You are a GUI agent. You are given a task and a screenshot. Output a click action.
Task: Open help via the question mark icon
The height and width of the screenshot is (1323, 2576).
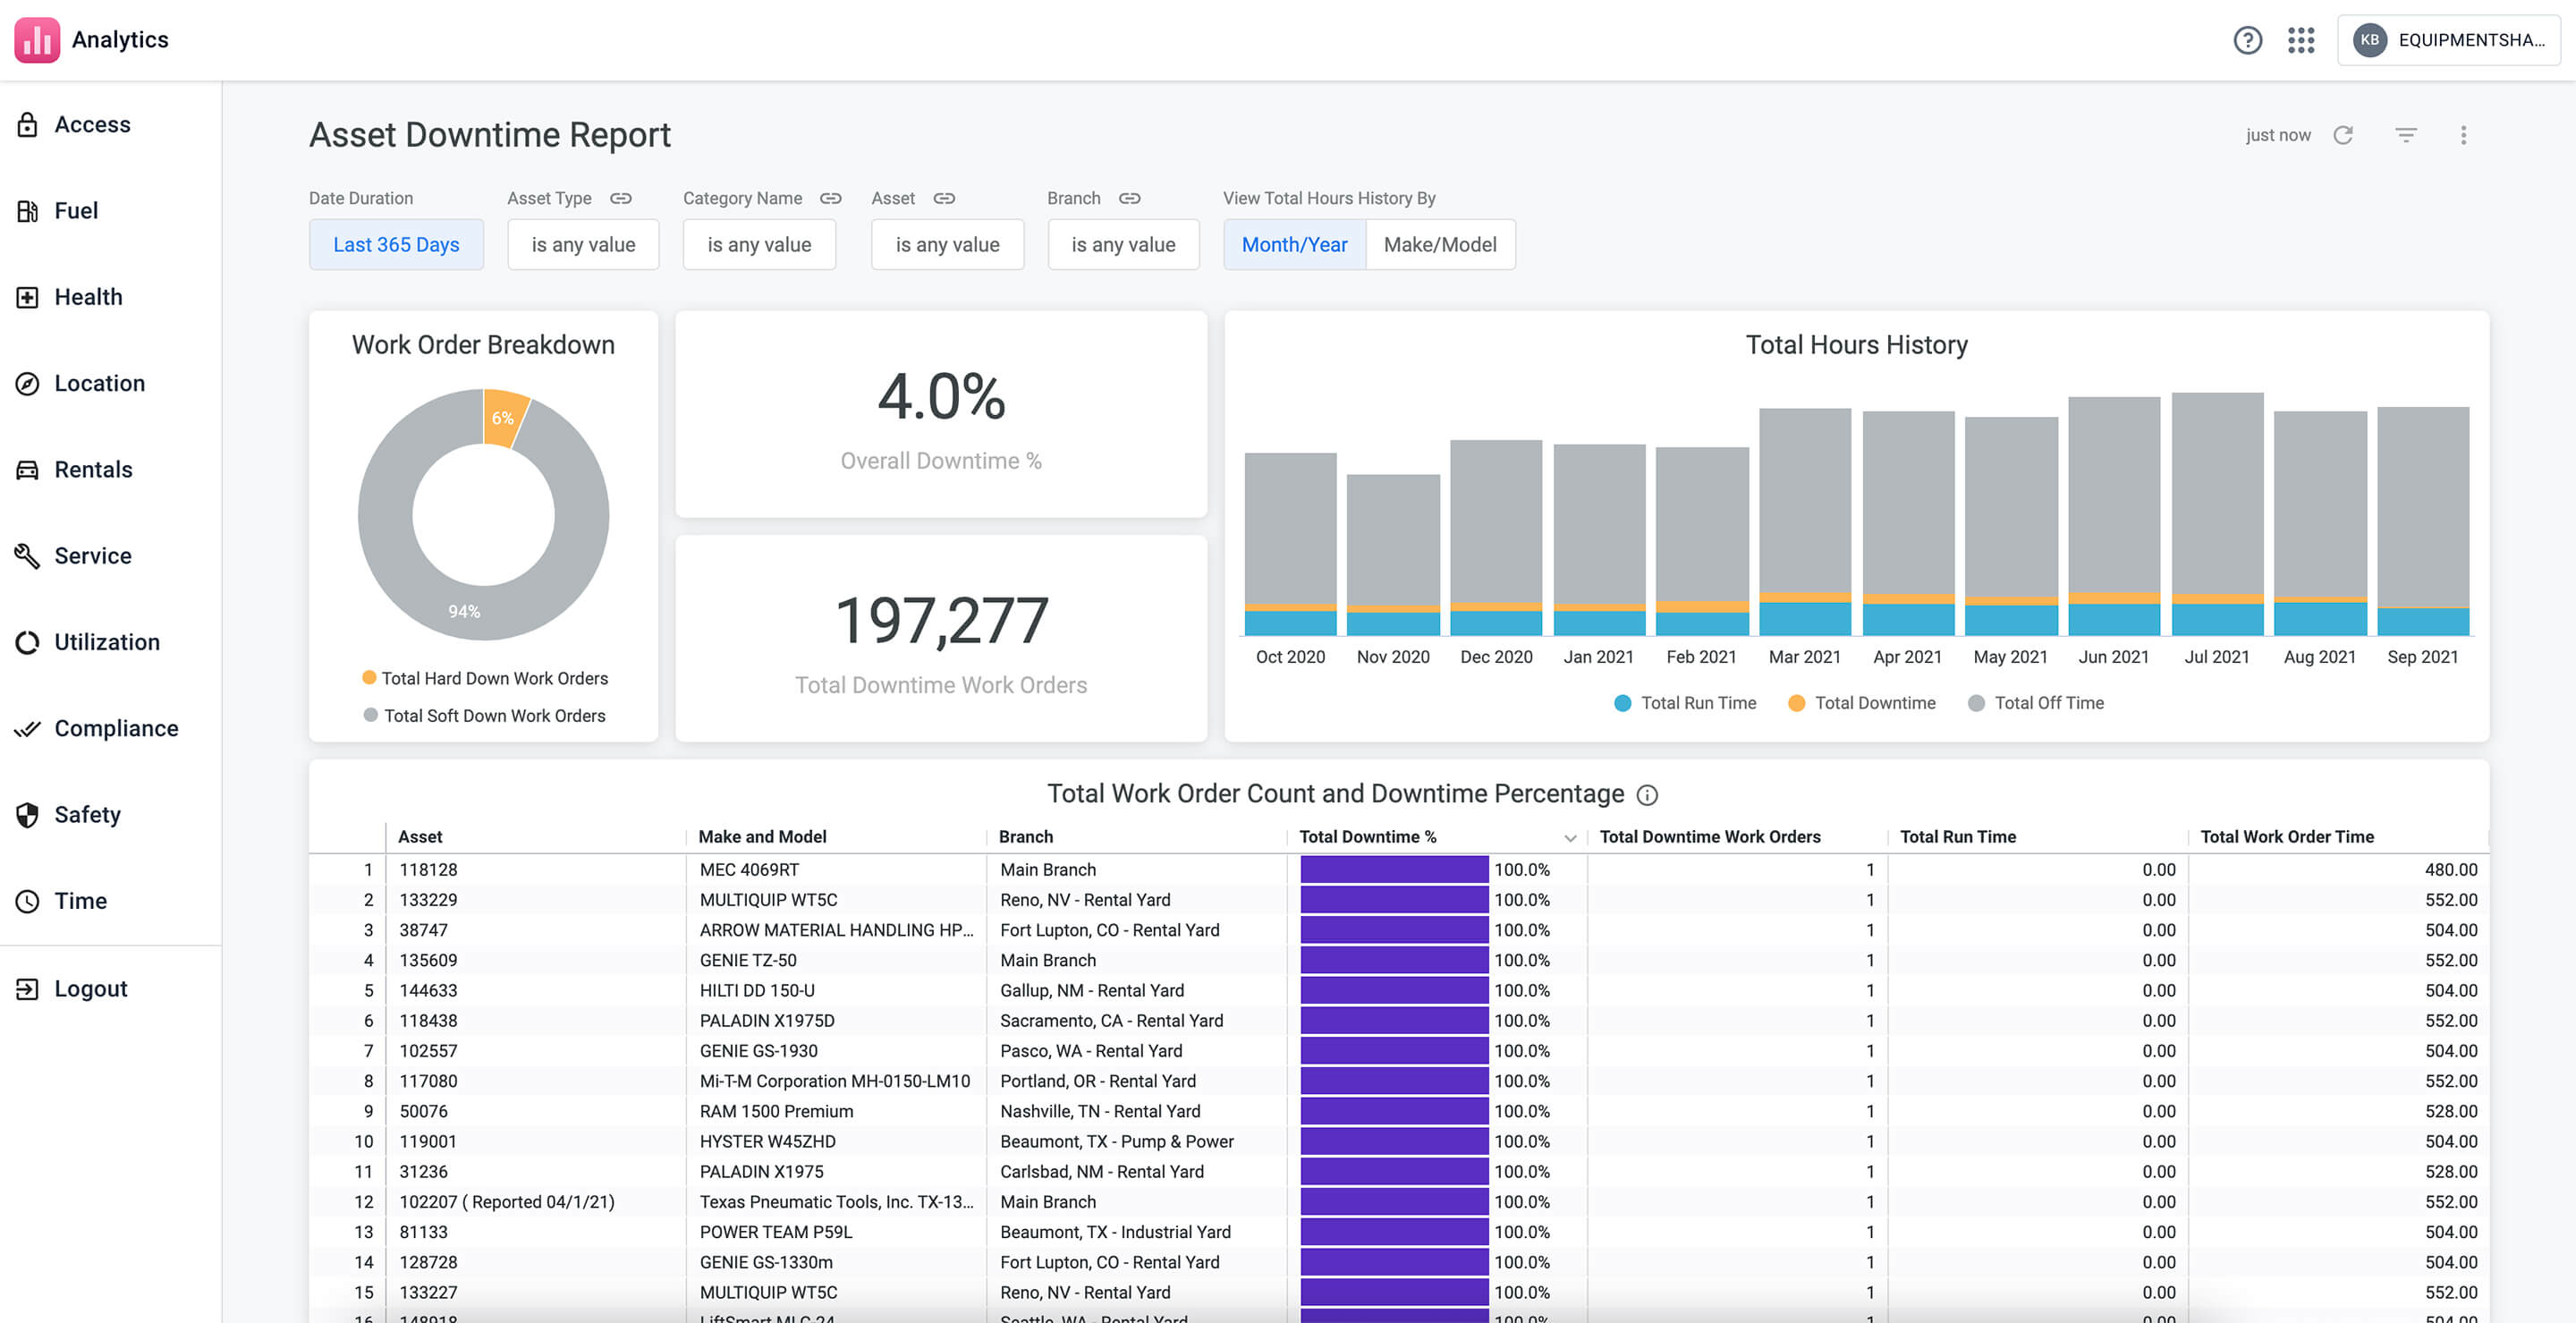(2248, 40)
